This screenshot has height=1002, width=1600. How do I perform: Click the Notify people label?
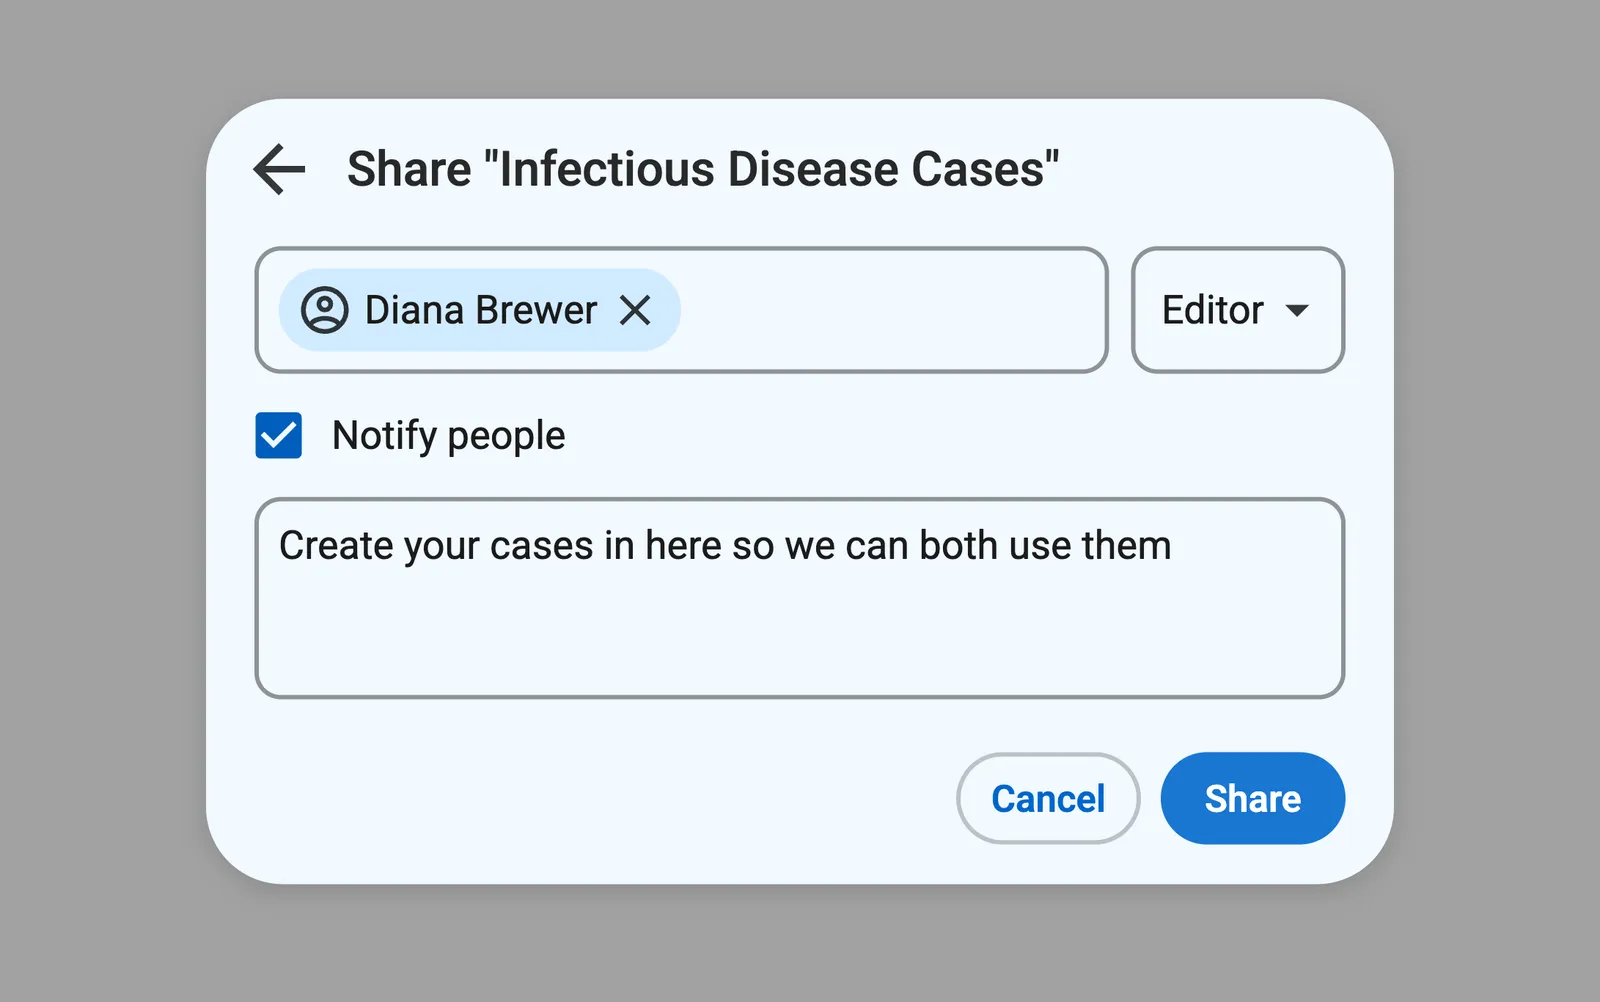point(447,435)
